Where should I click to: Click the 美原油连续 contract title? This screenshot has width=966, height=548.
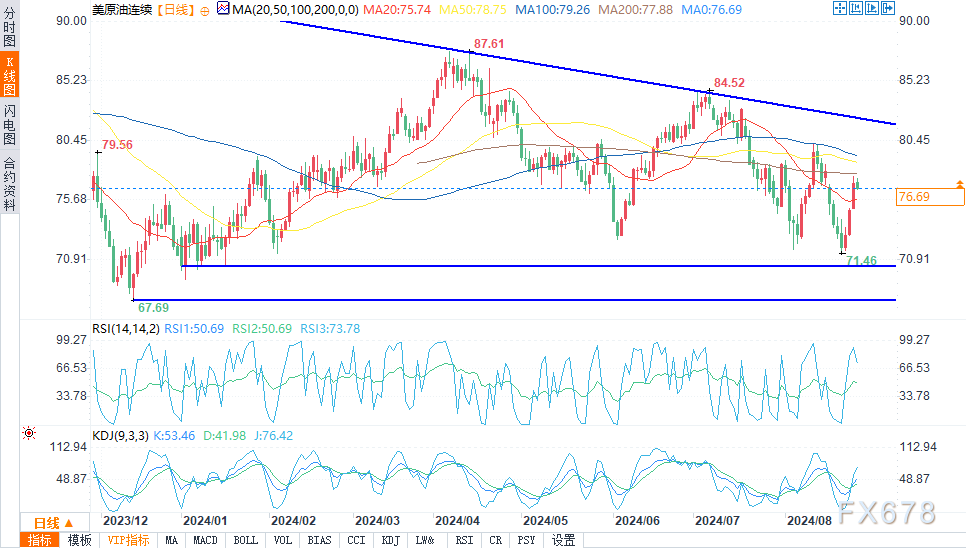pyautogui.click(x=121, y=10)
